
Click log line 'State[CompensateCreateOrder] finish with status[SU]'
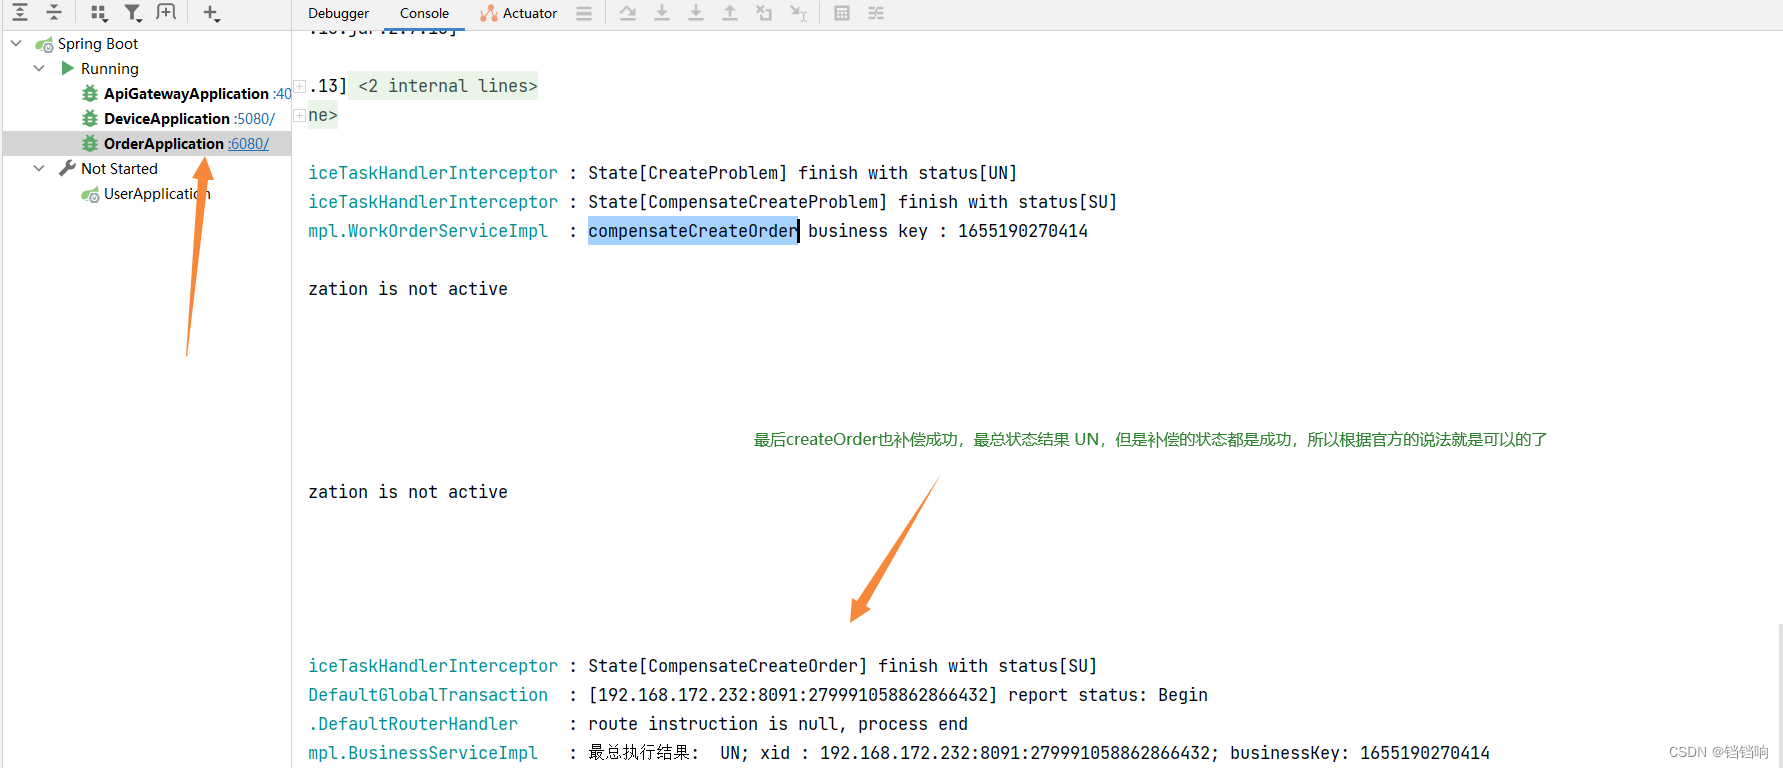click(x=843, y=666)
